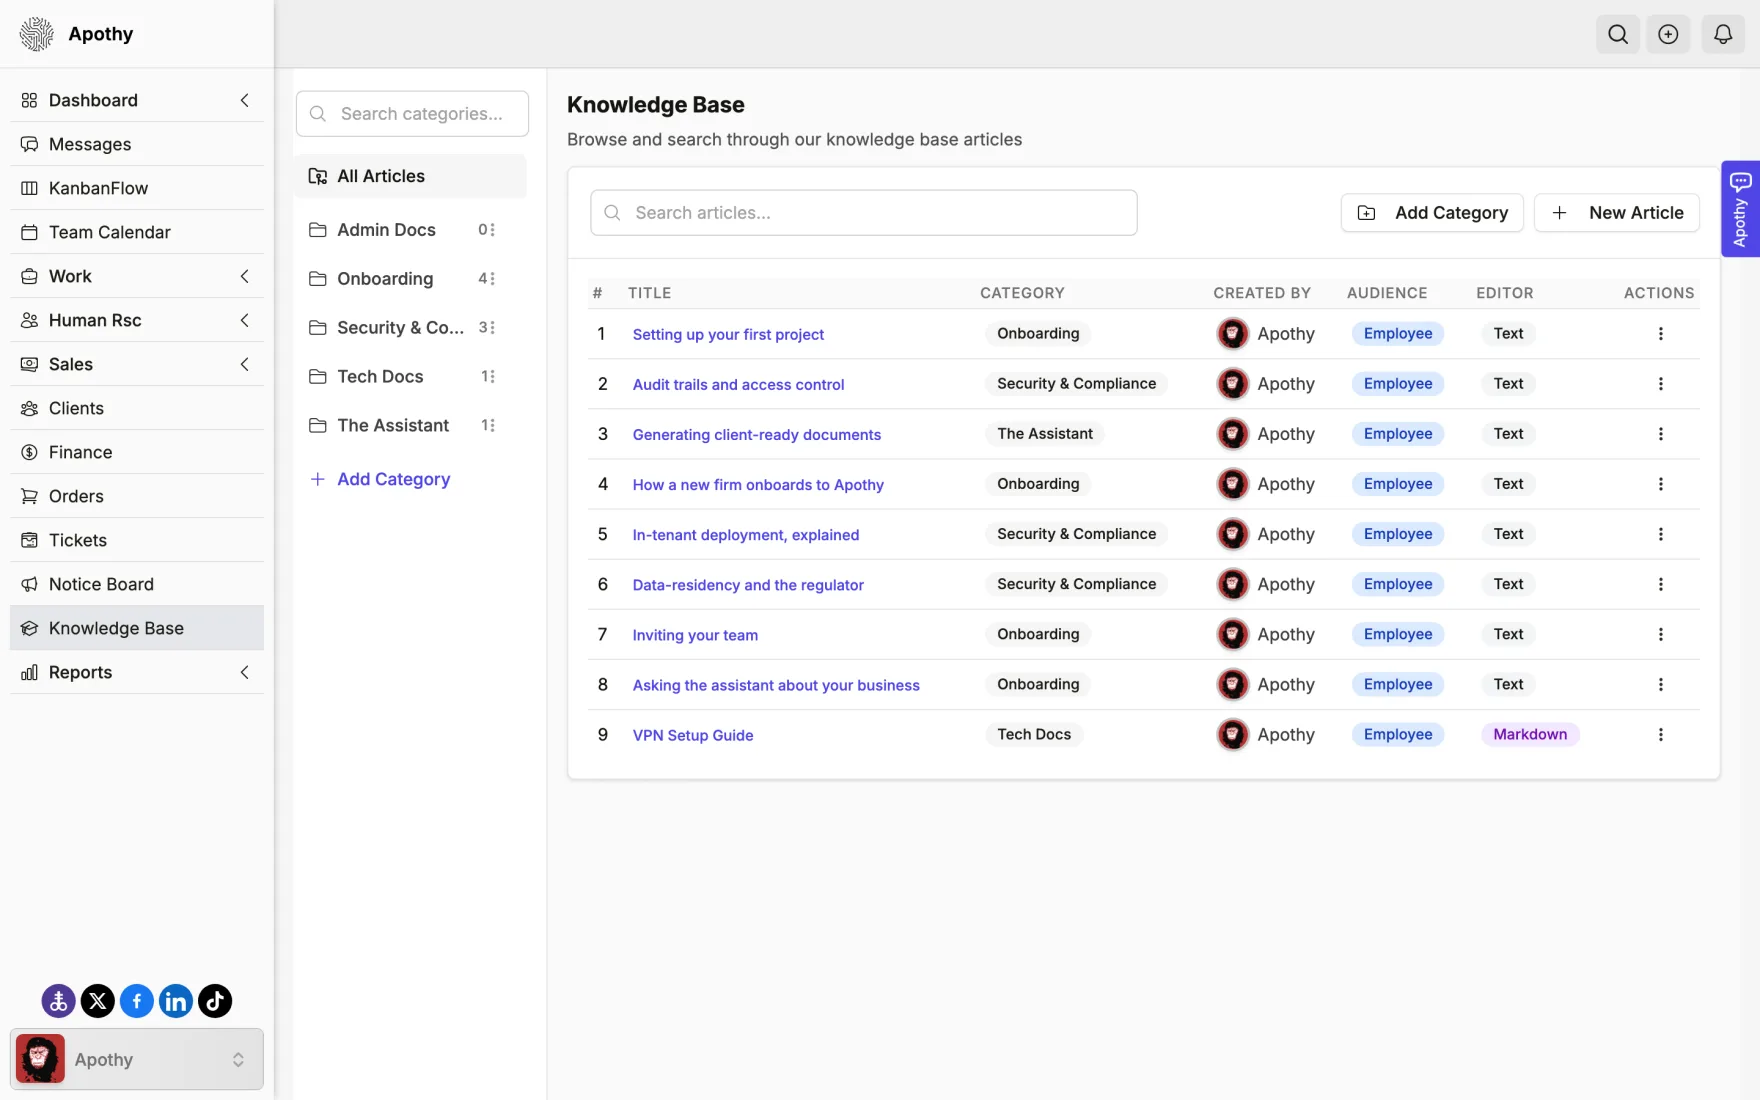Go to Orders
The image size is (1760, 1100).
[137, 496]
